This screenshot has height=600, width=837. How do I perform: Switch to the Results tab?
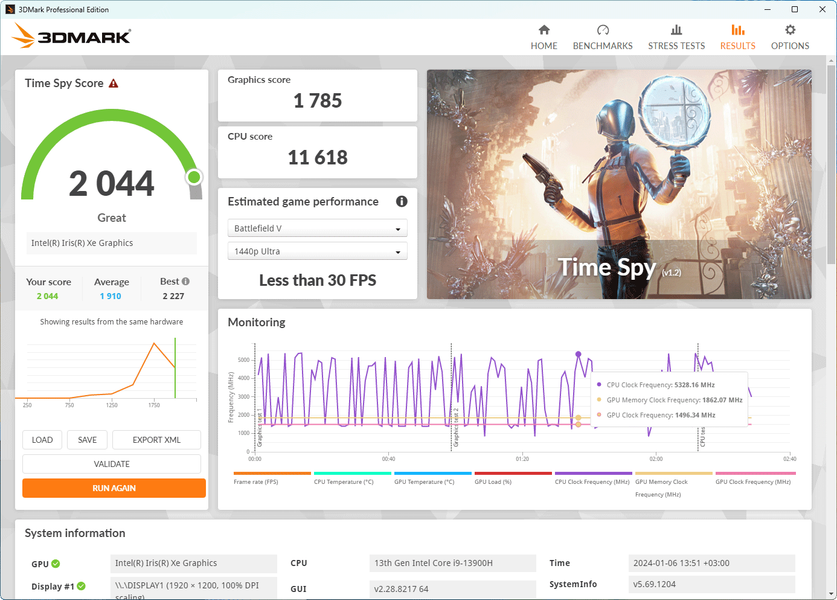737,37
